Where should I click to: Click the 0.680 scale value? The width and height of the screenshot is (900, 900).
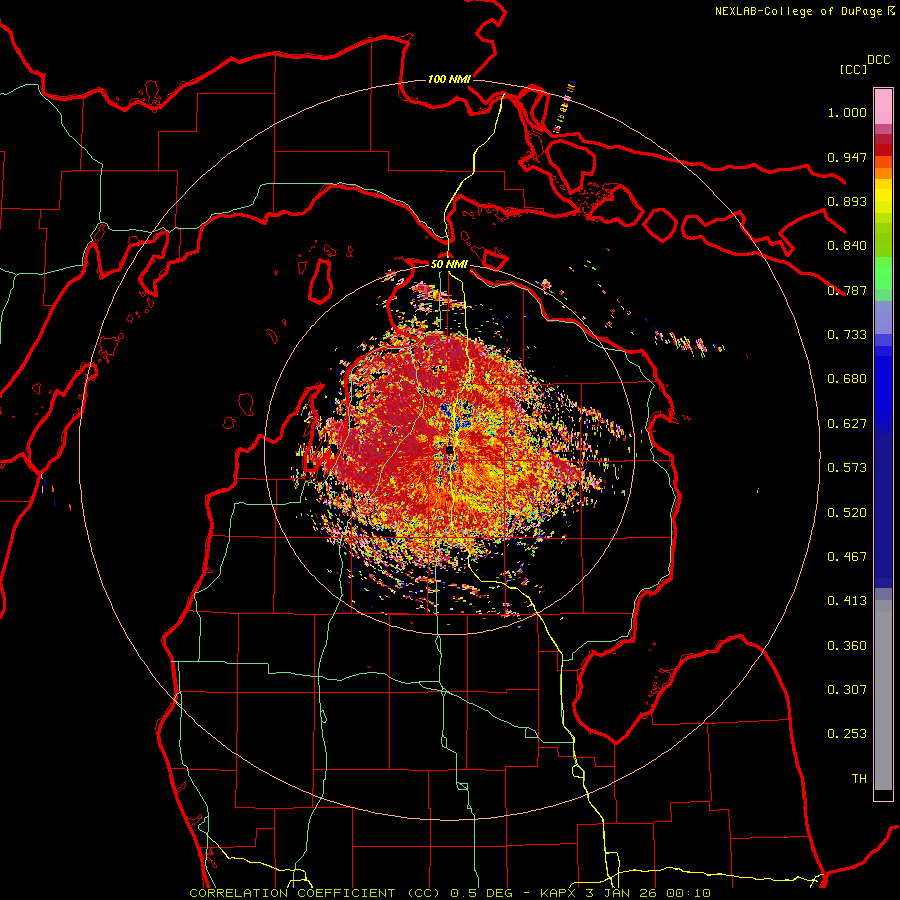[x=847, y=379]
